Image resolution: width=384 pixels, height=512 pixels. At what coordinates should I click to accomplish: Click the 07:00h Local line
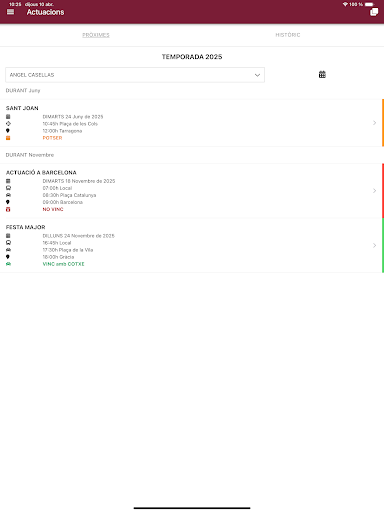pos(57,188)
